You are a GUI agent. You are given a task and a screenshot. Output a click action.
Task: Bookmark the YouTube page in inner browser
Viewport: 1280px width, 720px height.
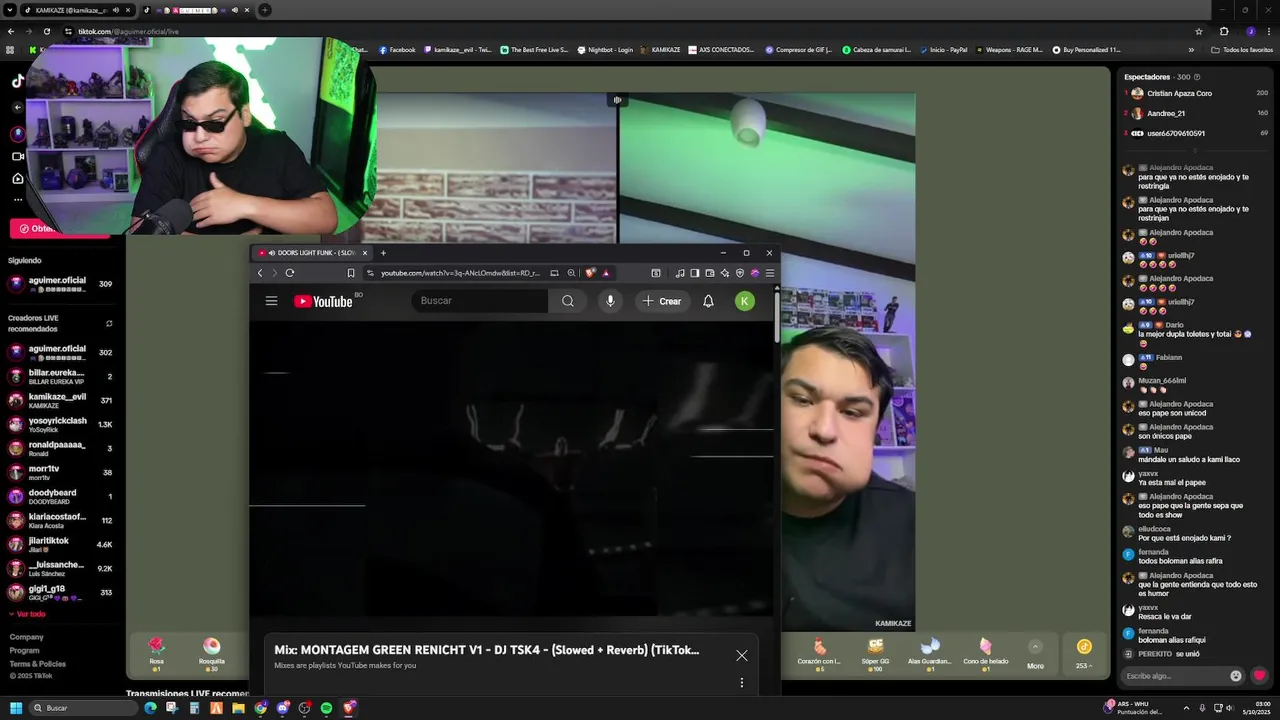click(x=351, y=273)
